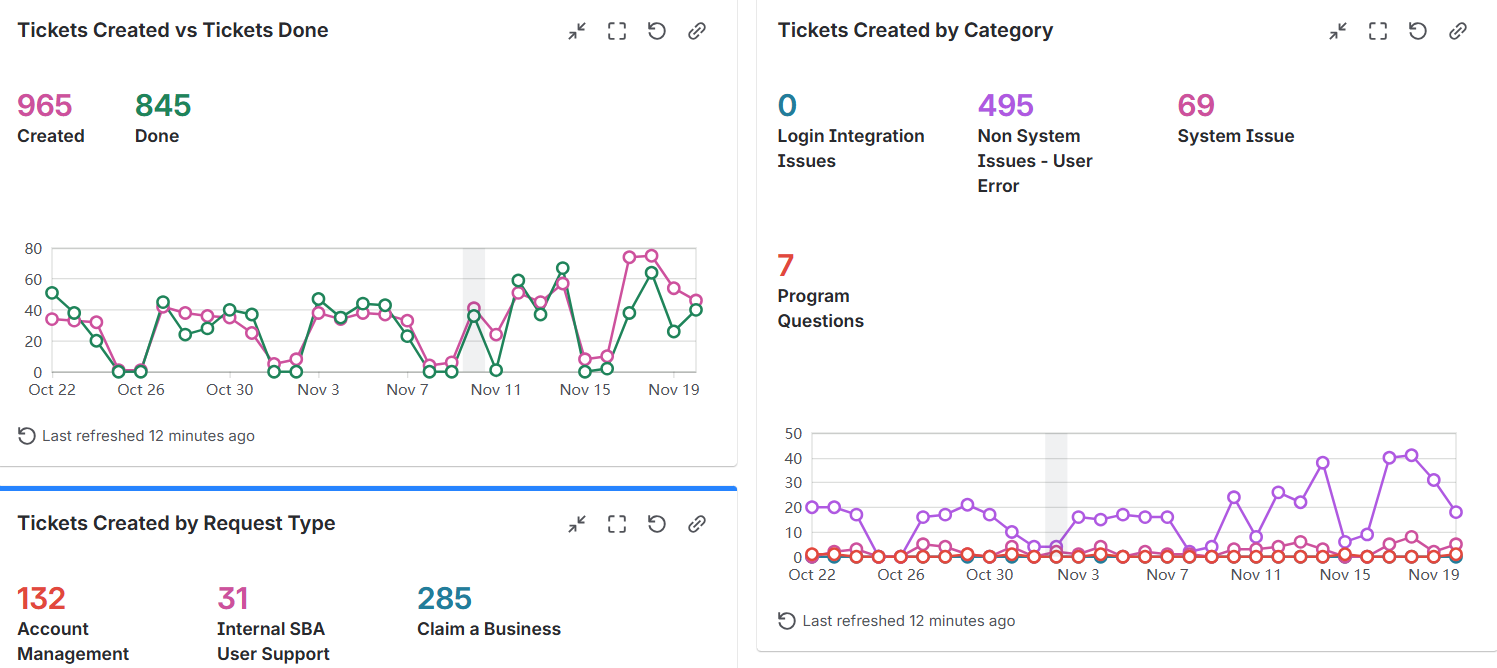
Task: Minimize the Tickets Created vs Tickets Done widget
Action: coord(577,31)
